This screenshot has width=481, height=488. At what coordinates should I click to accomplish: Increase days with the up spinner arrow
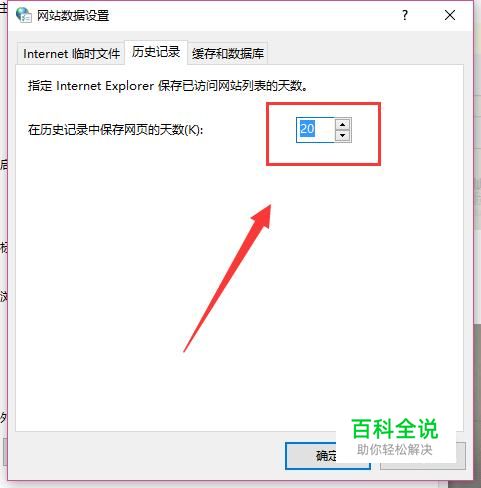pyautogui.click(x=343, y=124)
